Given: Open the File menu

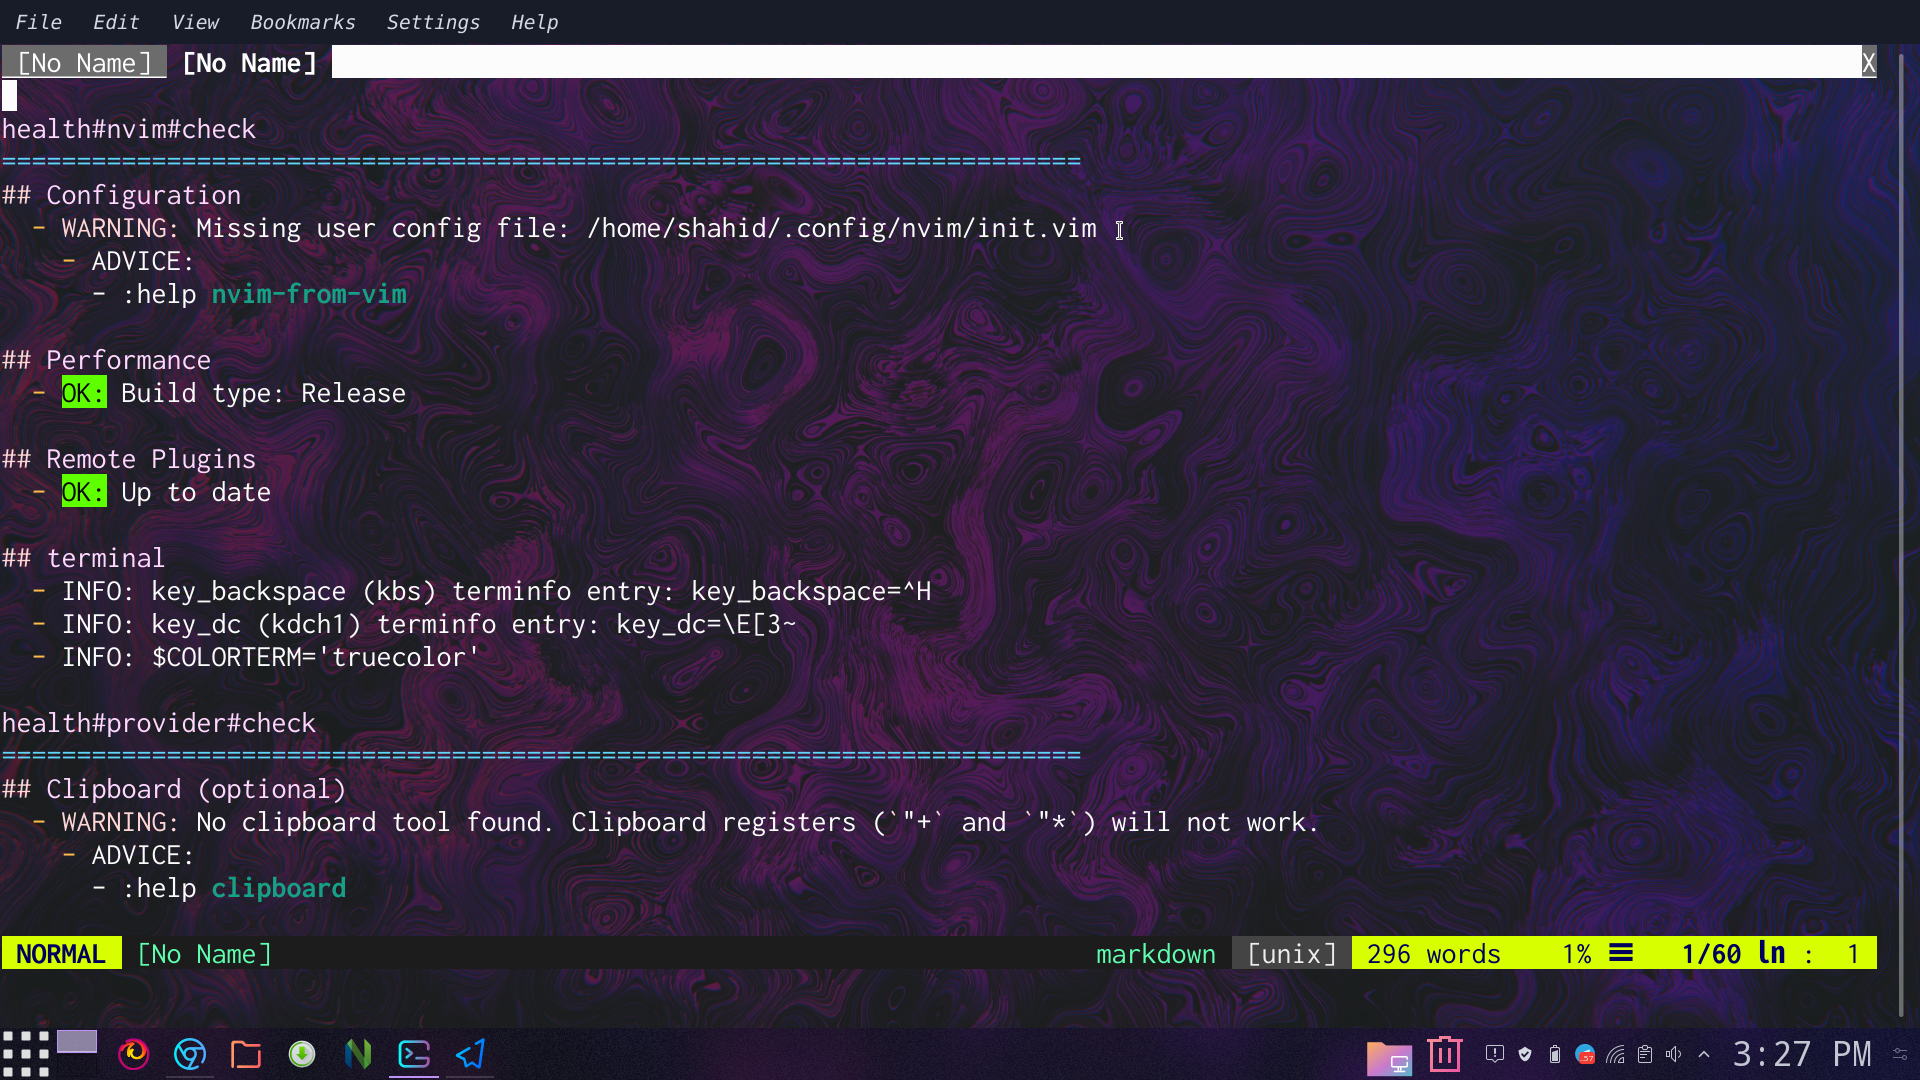Looking at the screenshot, I should [38, 22].
